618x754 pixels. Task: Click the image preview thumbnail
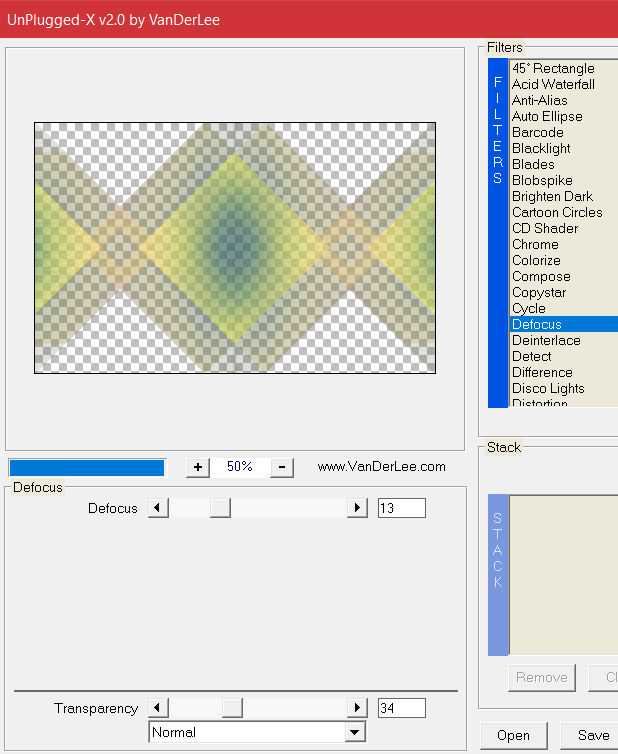tap(235, 248)
